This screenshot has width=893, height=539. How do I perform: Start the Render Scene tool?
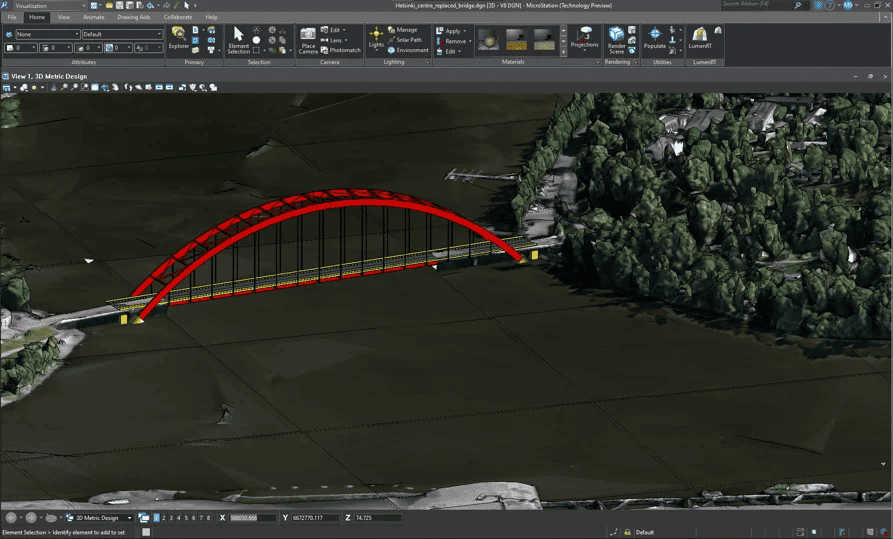coord(616,40)
